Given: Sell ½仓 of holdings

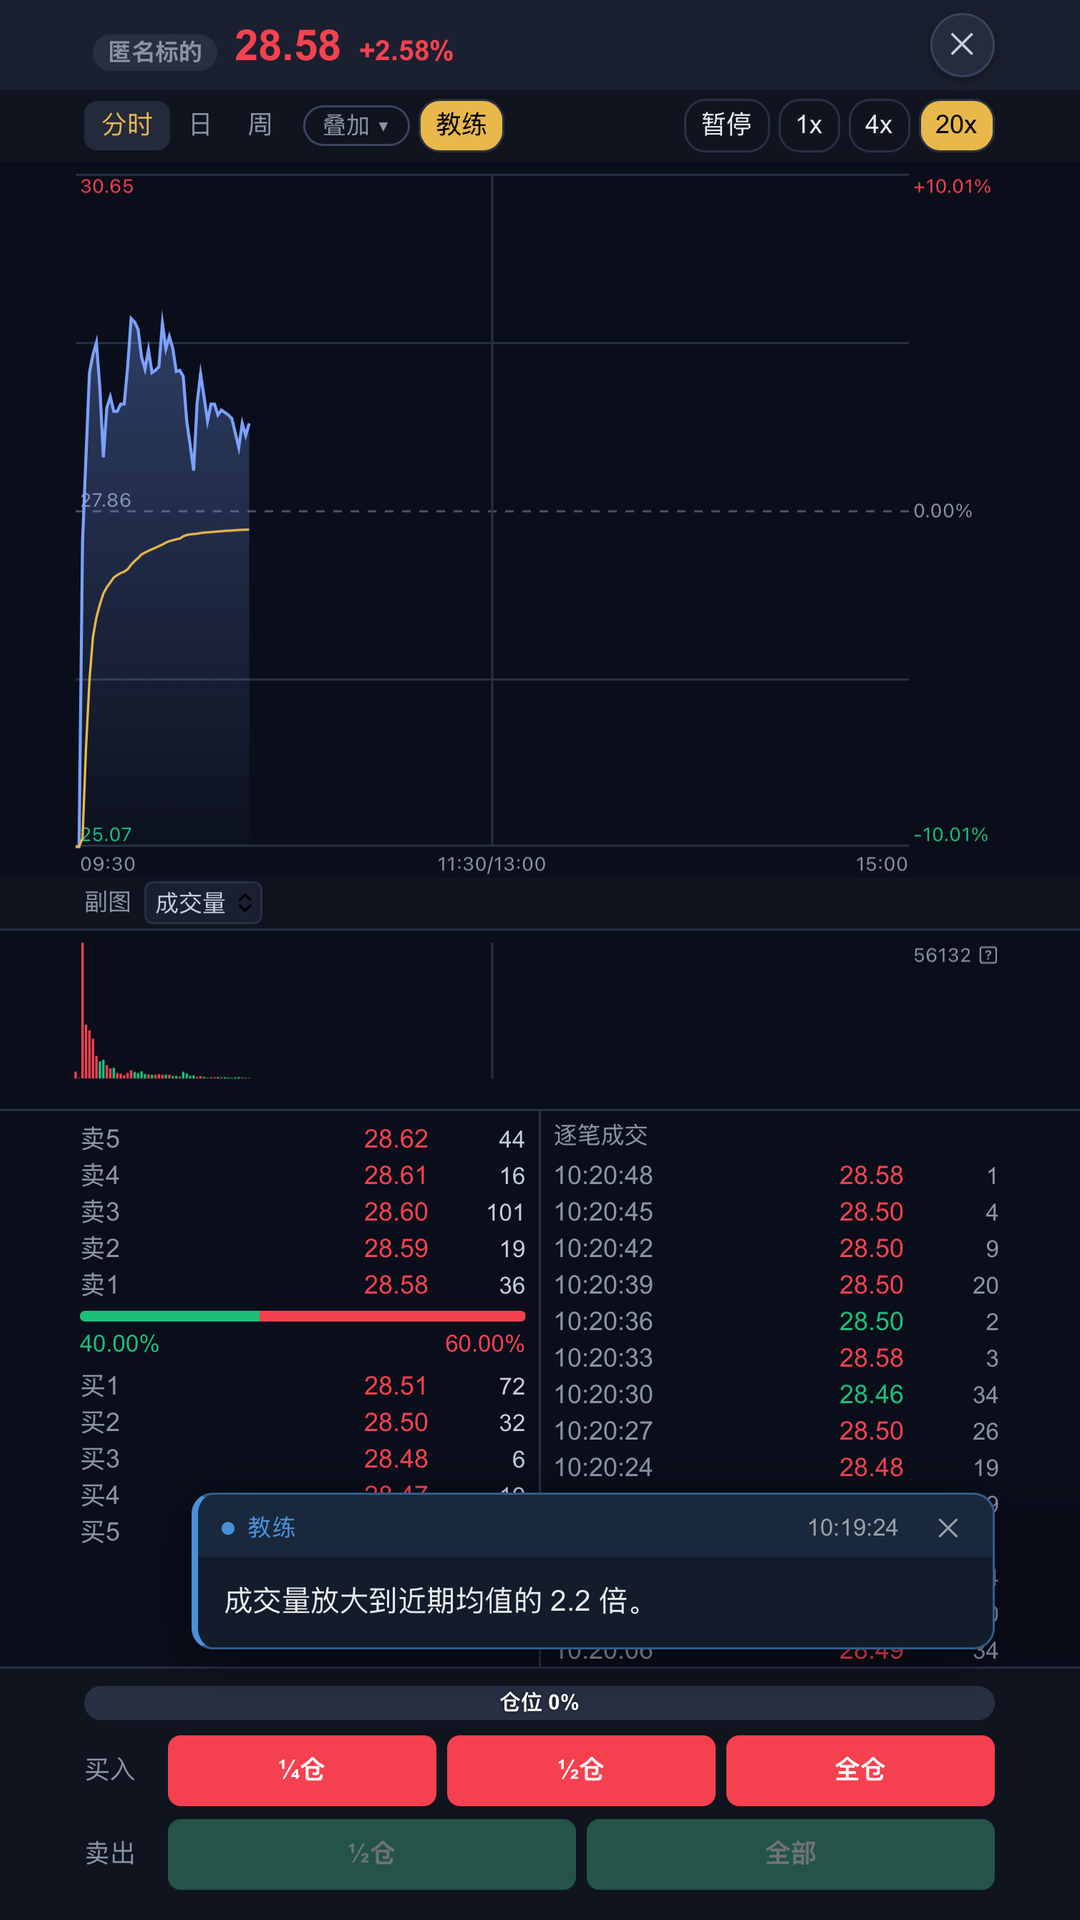Looking at the screenshot, I should point(372,1854).
